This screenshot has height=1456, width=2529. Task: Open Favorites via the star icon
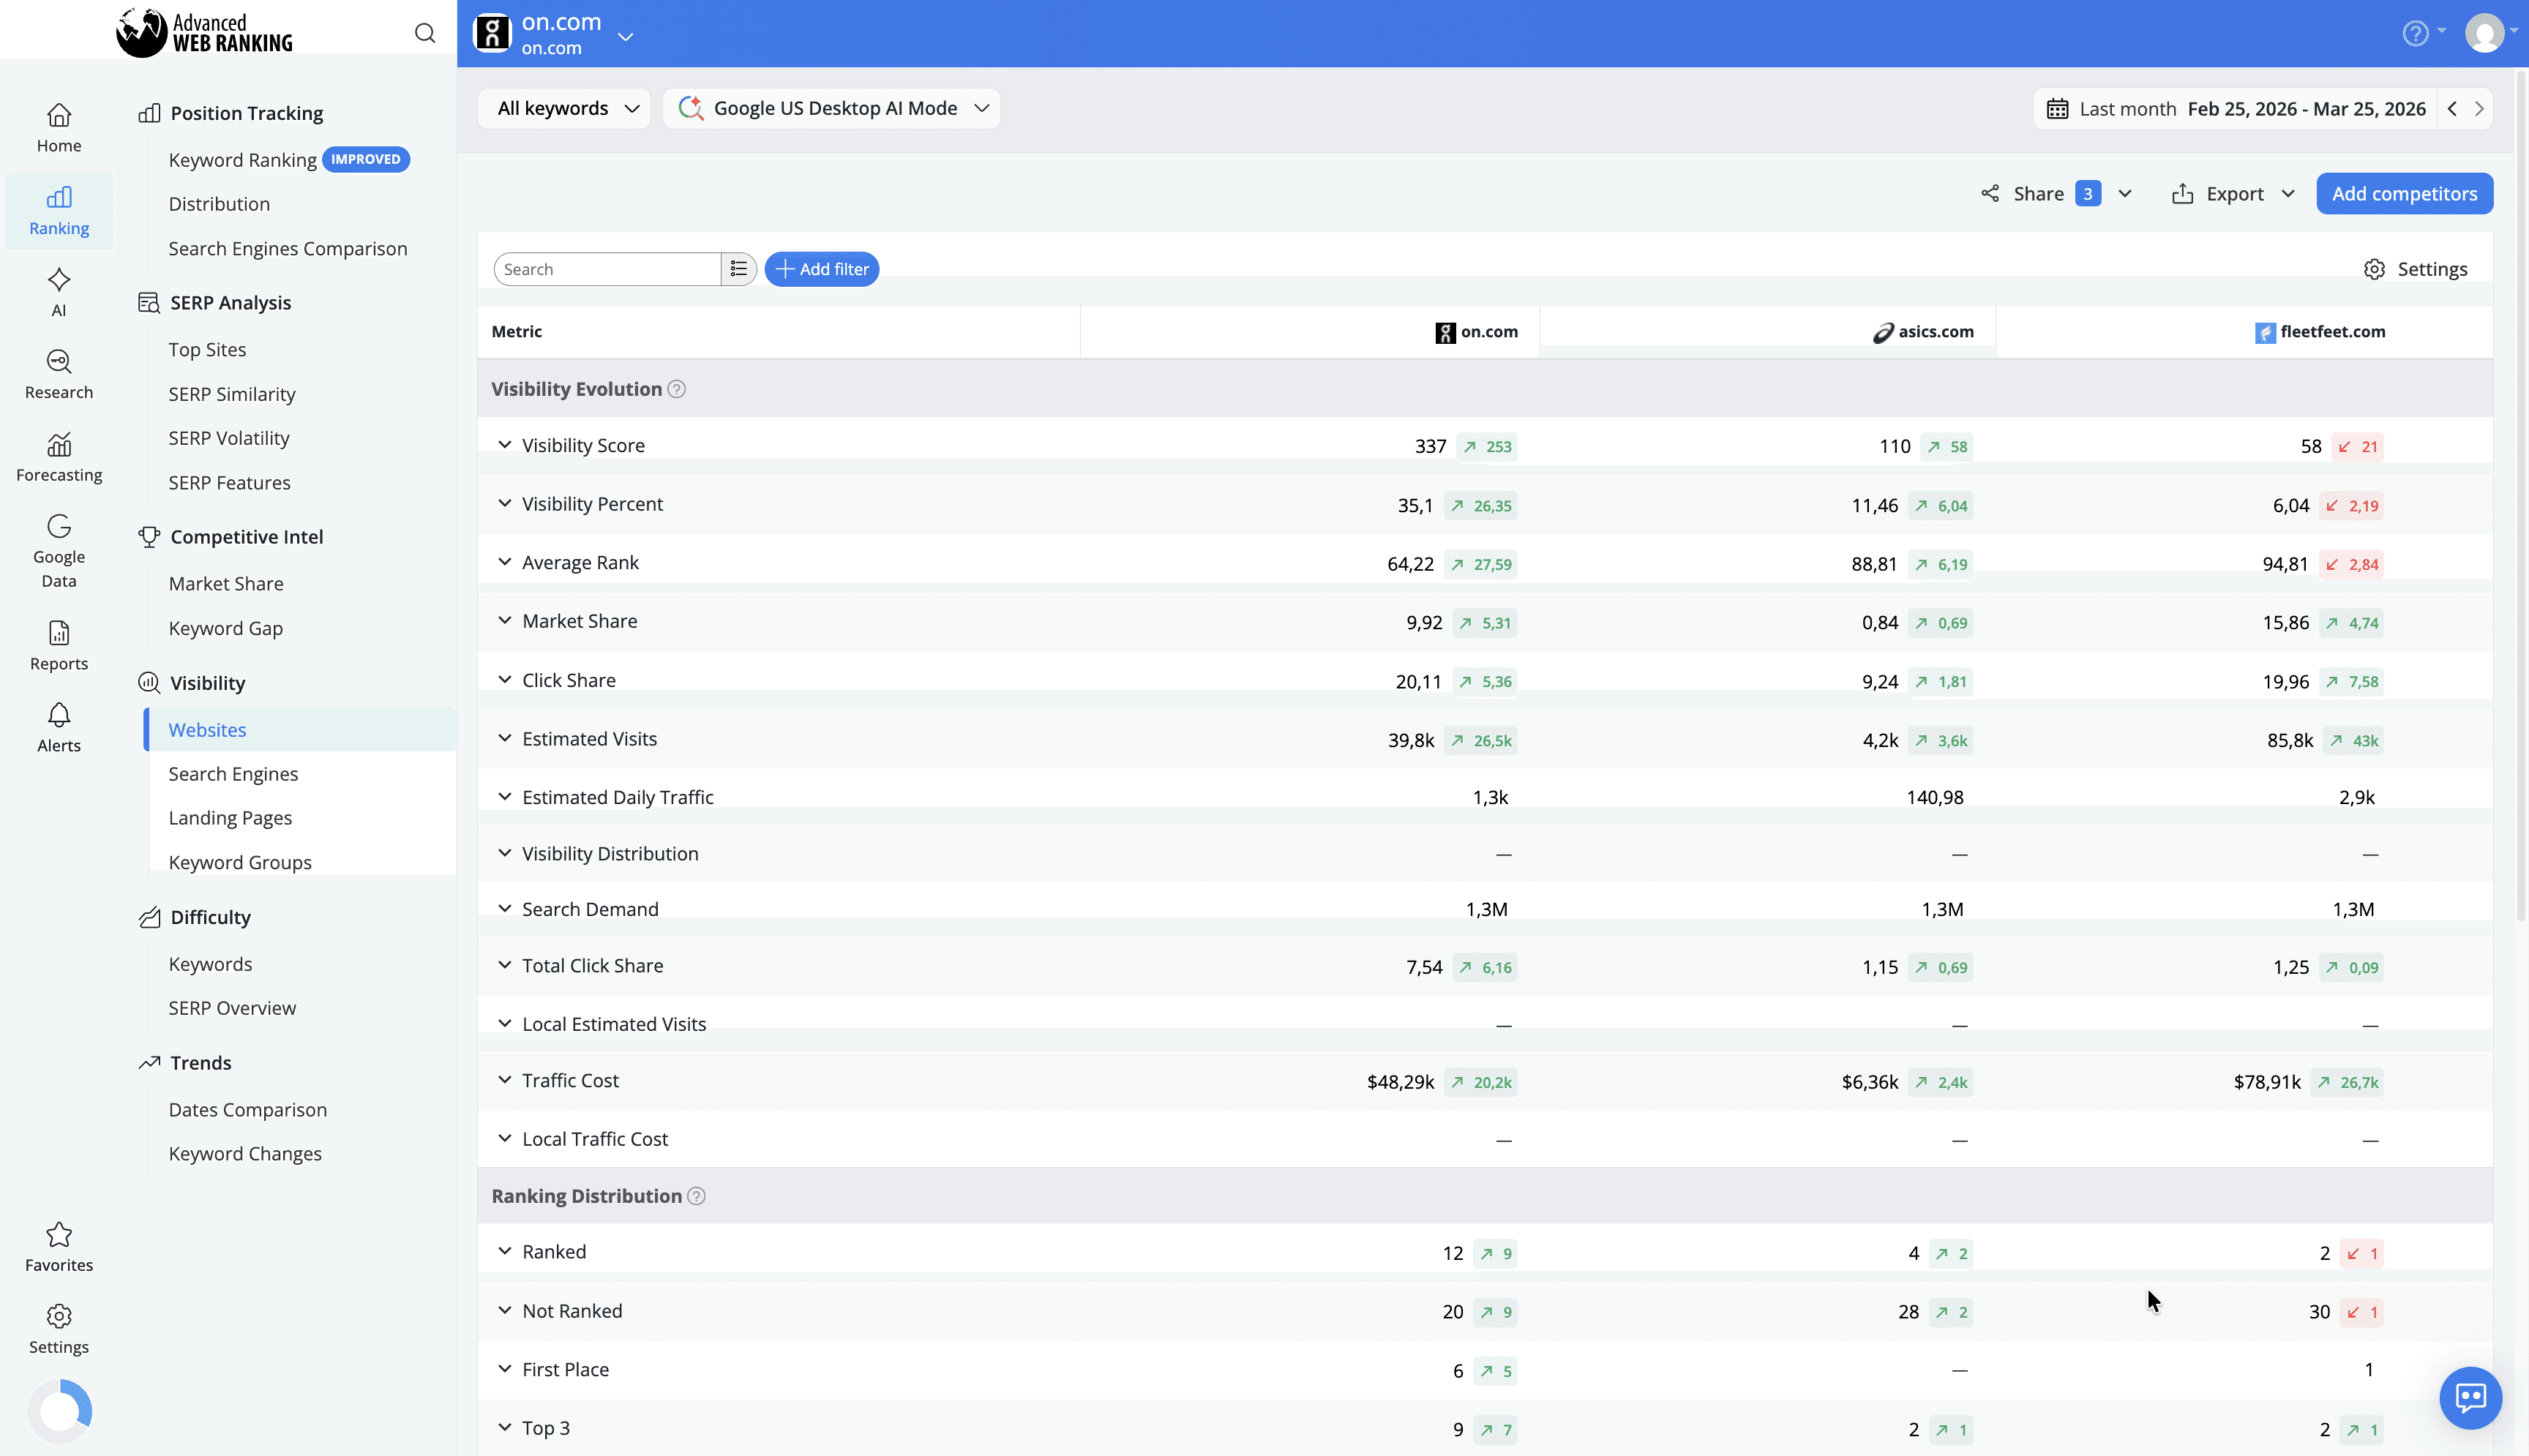[58, 1245]
